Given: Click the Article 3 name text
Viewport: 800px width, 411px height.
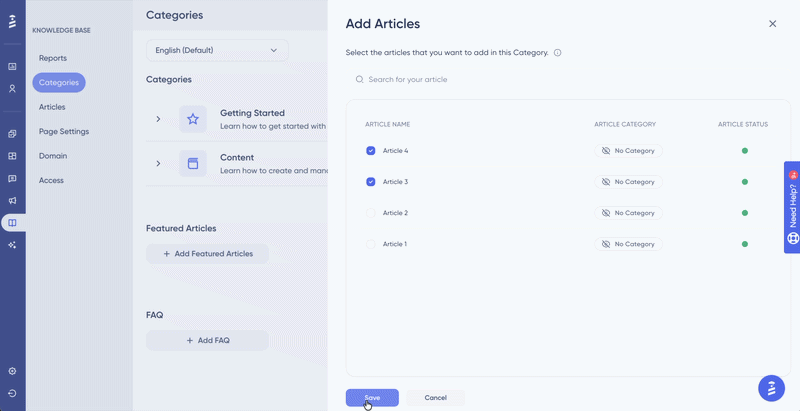Looking at the screenshot, I should (x=395, y=182).
